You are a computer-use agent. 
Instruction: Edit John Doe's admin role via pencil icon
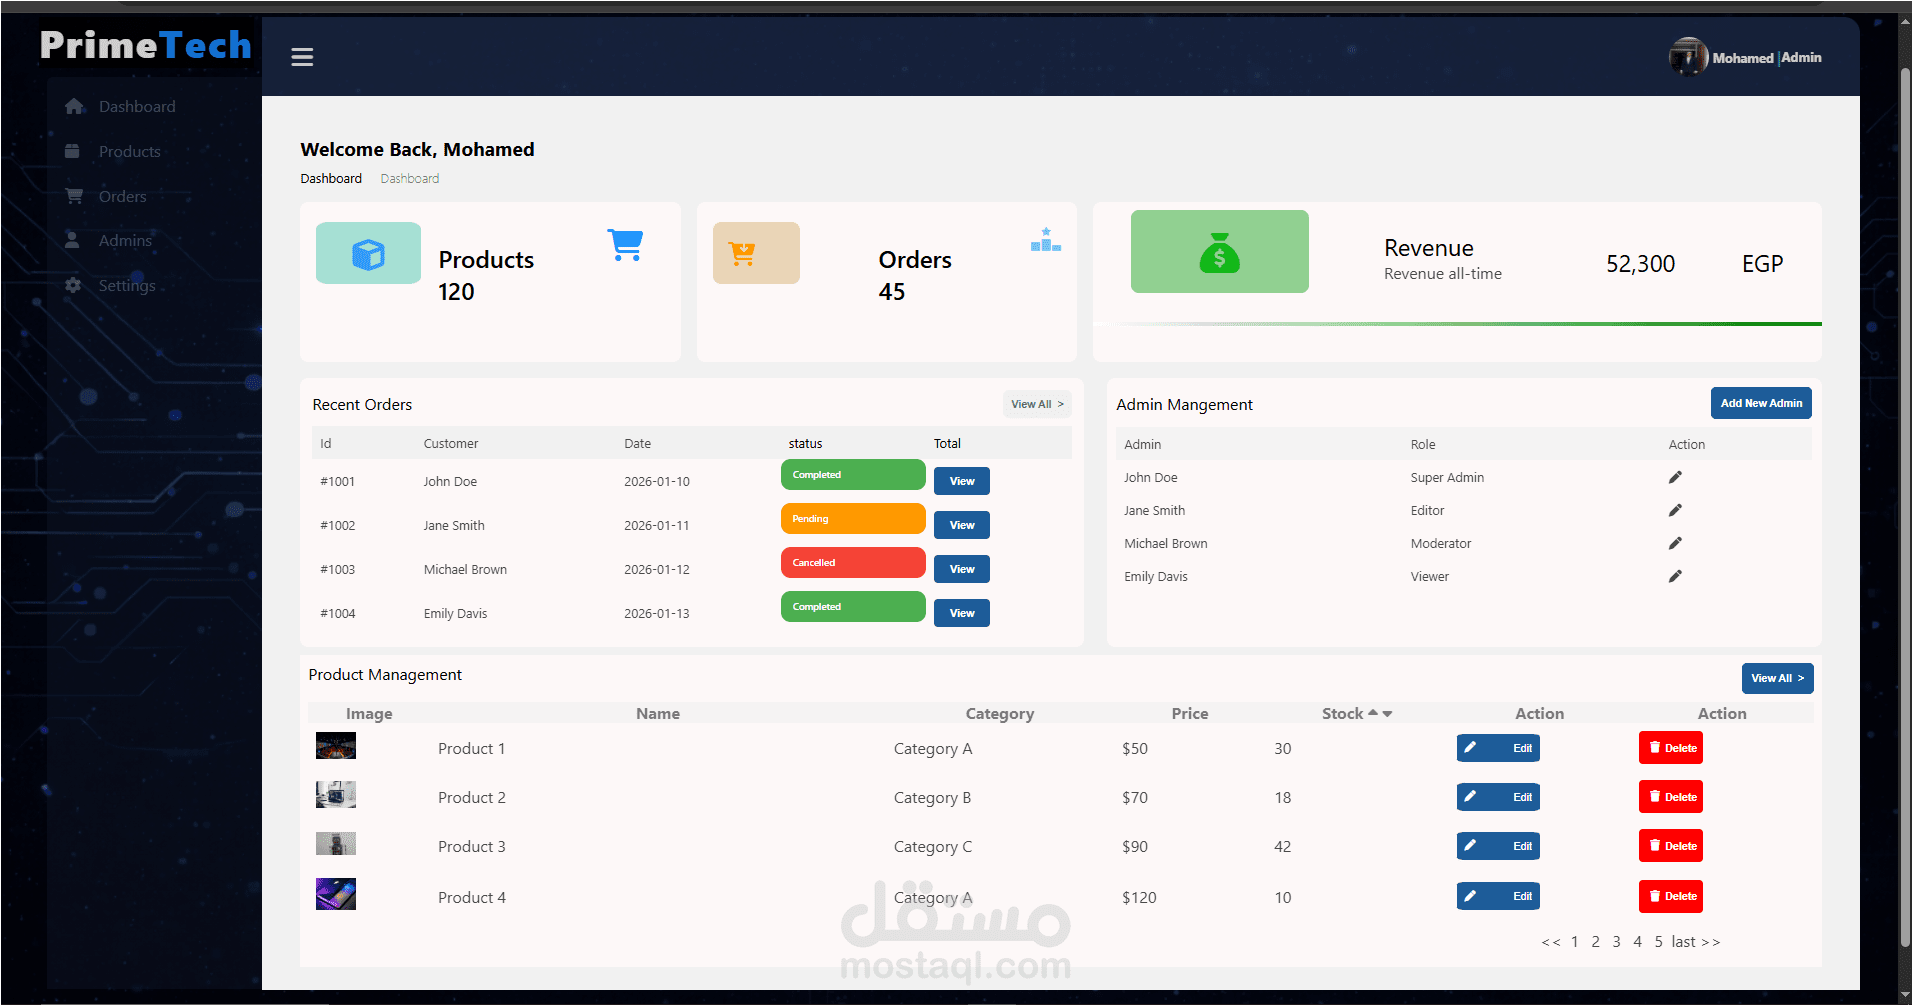coord(1675,477)
